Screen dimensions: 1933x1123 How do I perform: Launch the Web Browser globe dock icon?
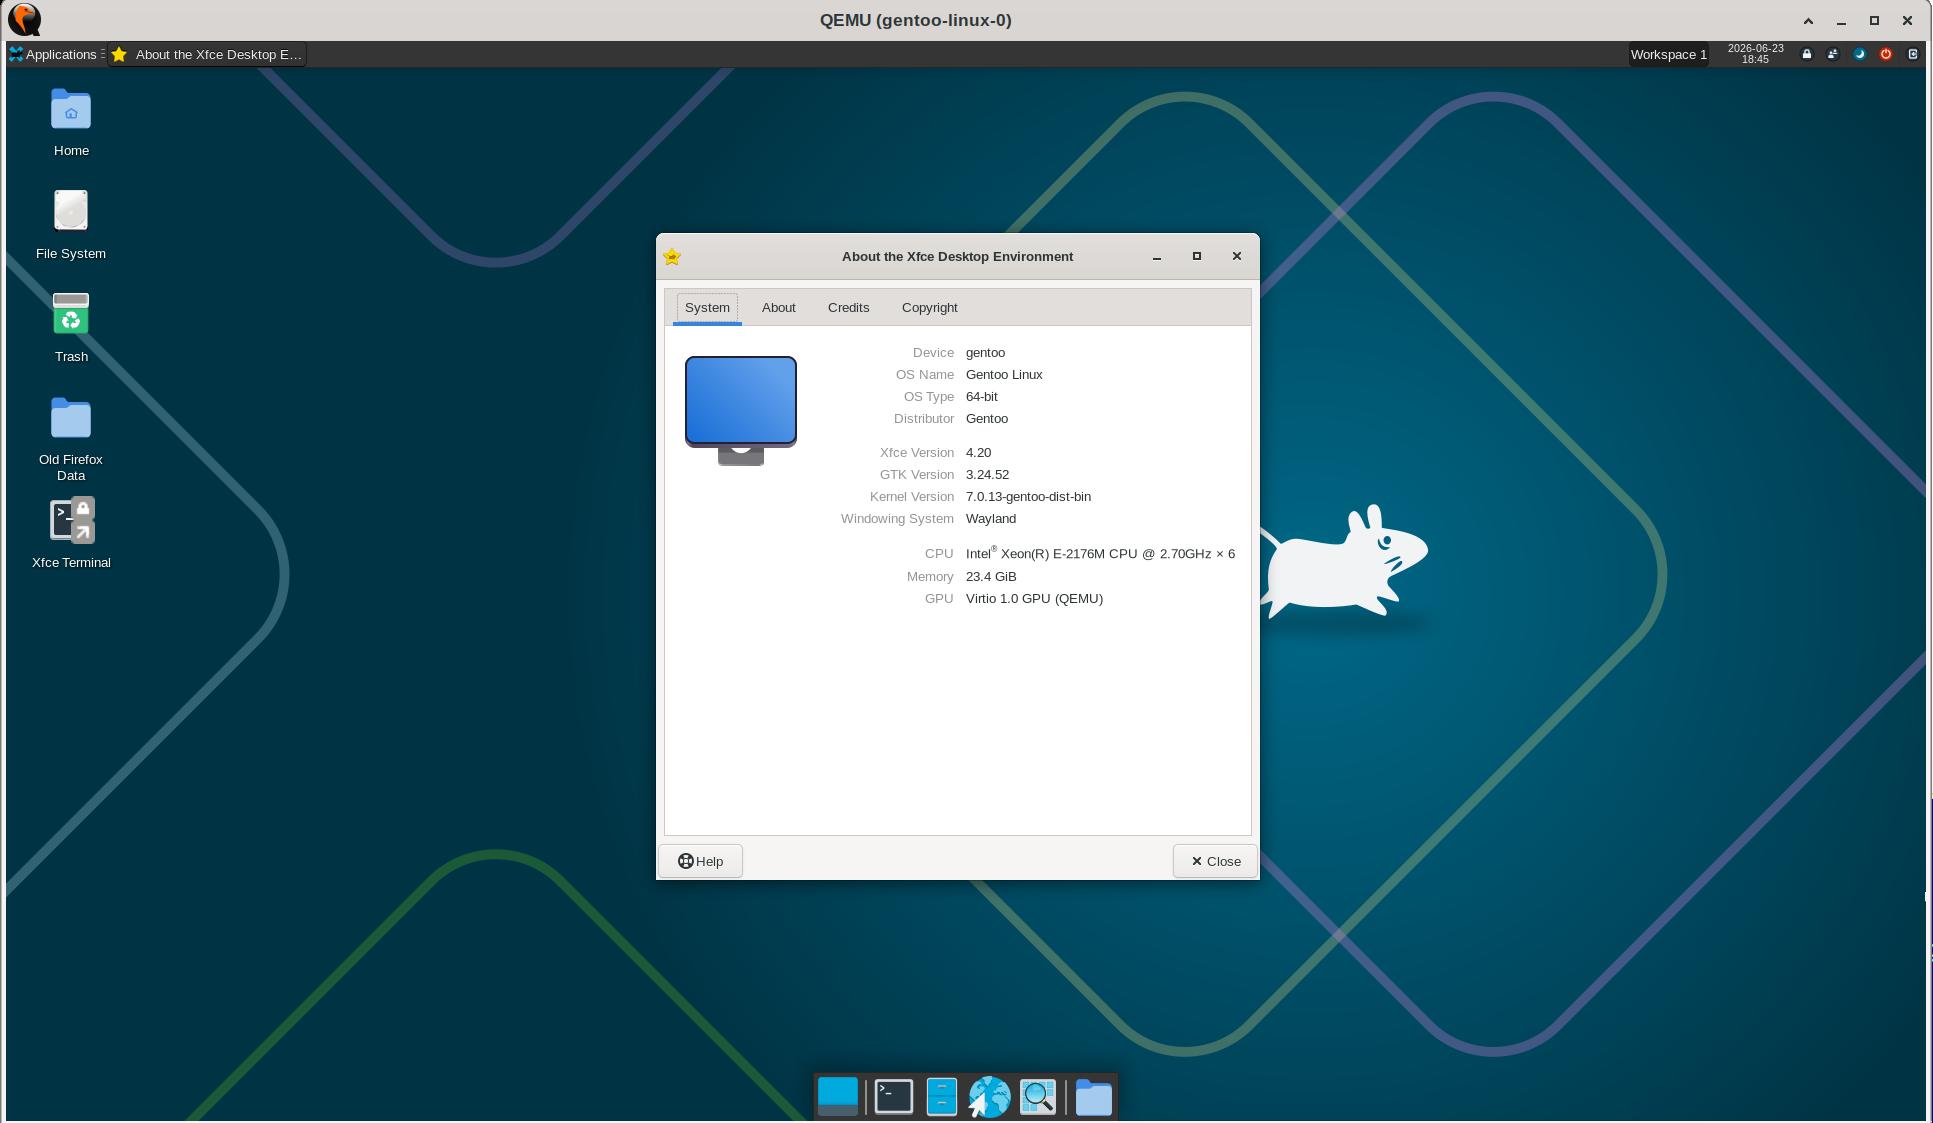click(989, 1097)
